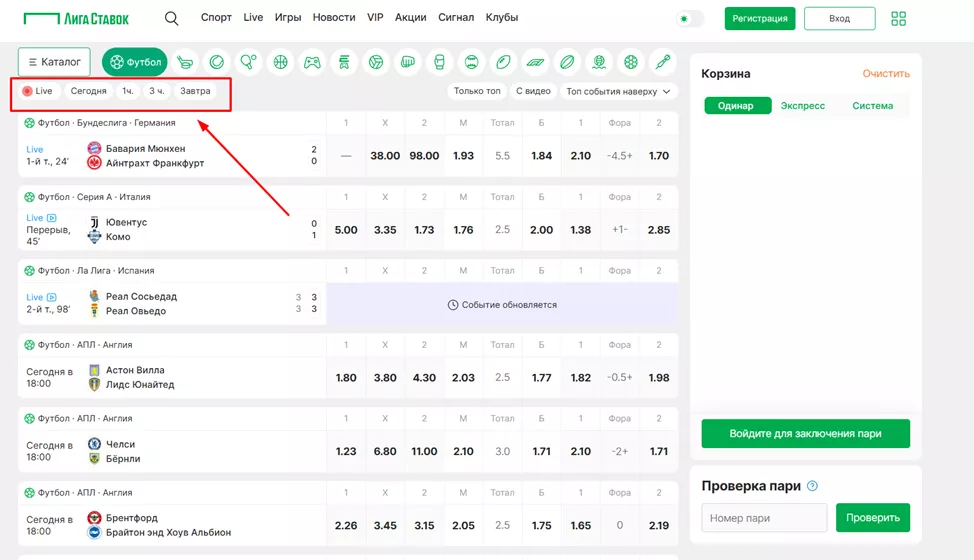Enable the С видео filter
The height and width of the screenshot is (560, 974).
point(533,91)
